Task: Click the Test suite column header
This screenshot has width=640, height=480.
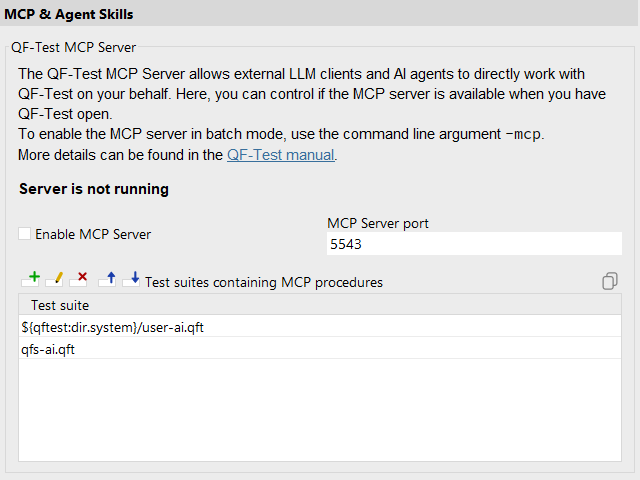Action: (320, 305)
